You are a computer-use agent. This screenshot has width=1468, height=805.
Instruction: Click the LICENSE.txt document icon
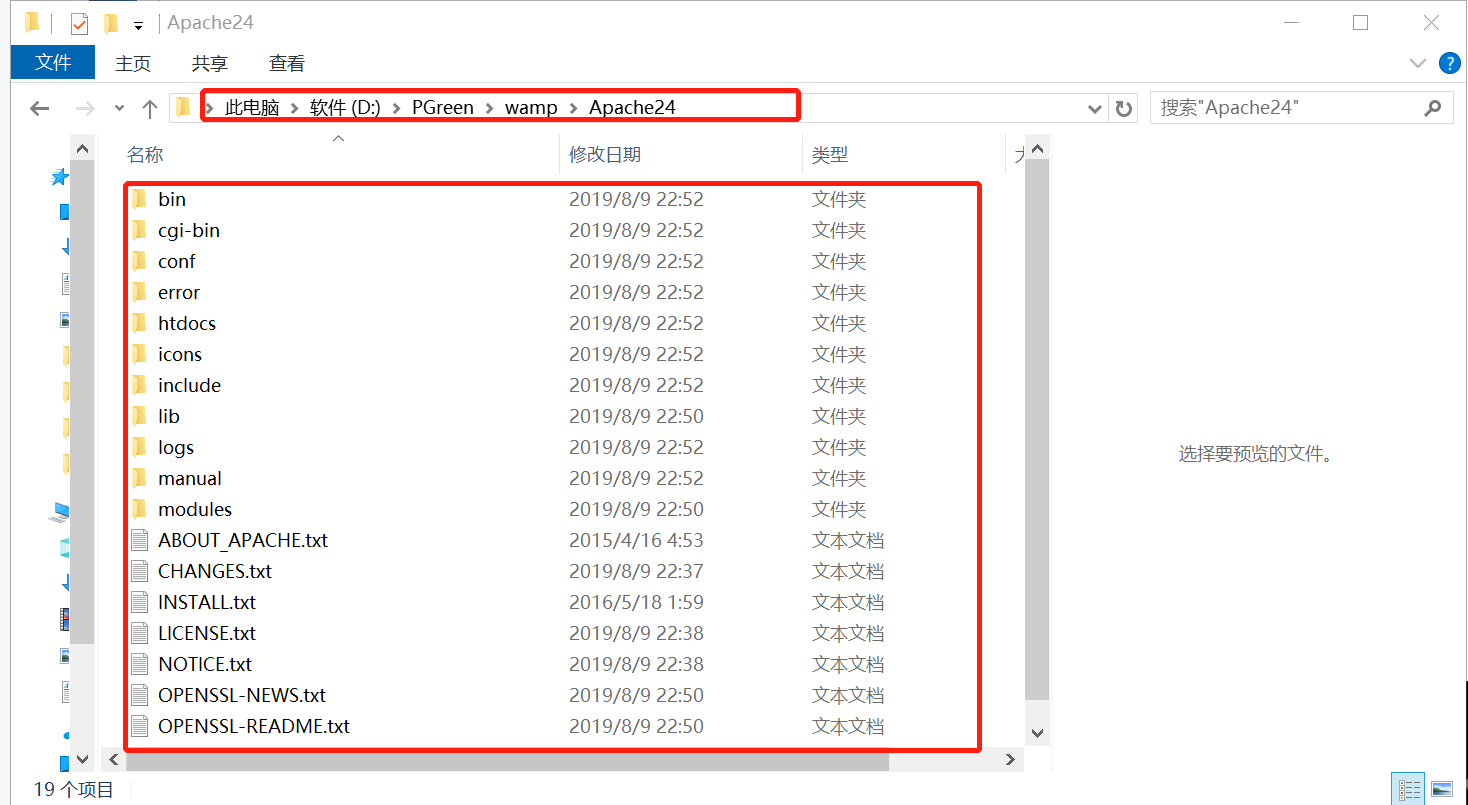click(140, 633)
